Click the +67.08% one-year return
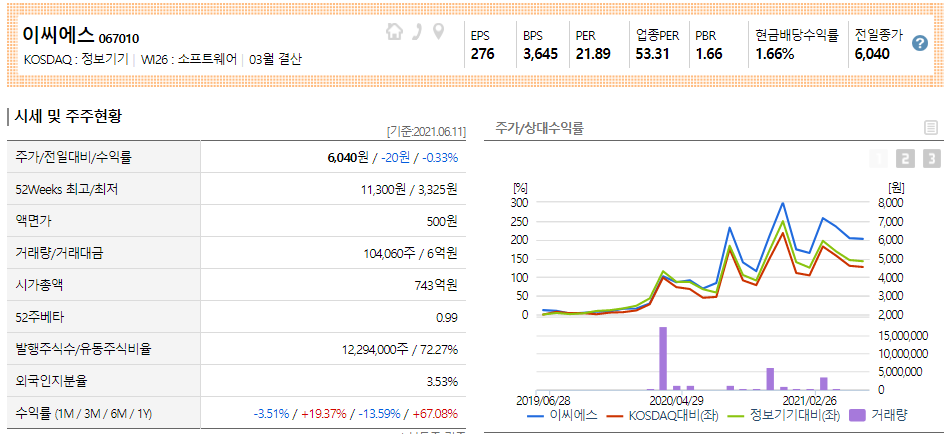Viewport: 948px width, 434px height. coord(435,414)
